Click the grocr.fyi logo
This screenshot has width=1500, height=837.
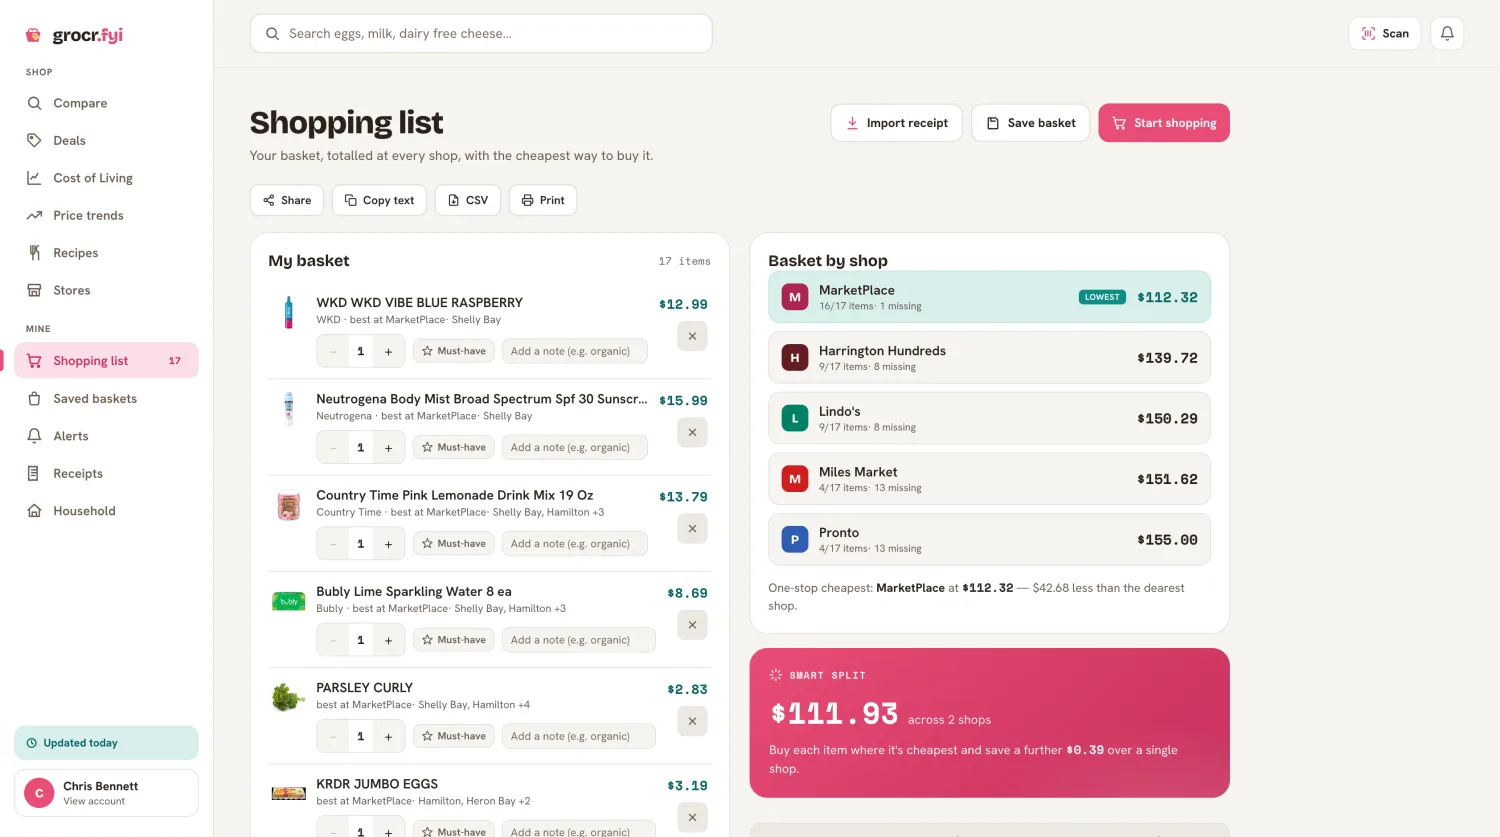pyautogui.click(x=74, y=35)
